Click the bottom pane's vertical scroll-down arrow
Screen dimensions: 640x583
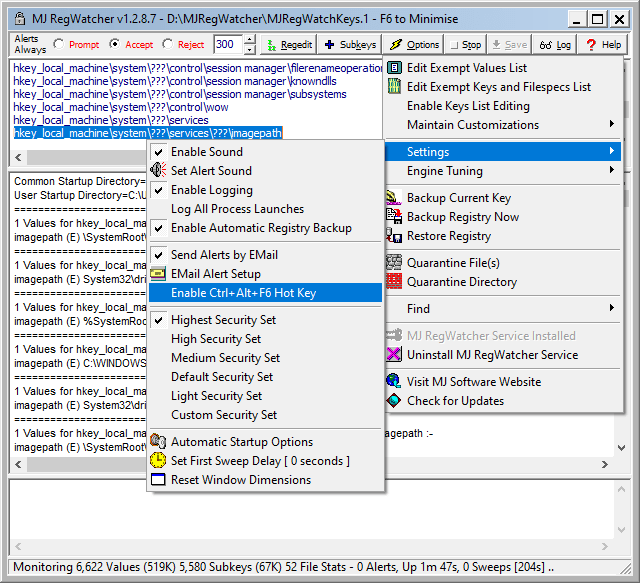pos(621,530)
